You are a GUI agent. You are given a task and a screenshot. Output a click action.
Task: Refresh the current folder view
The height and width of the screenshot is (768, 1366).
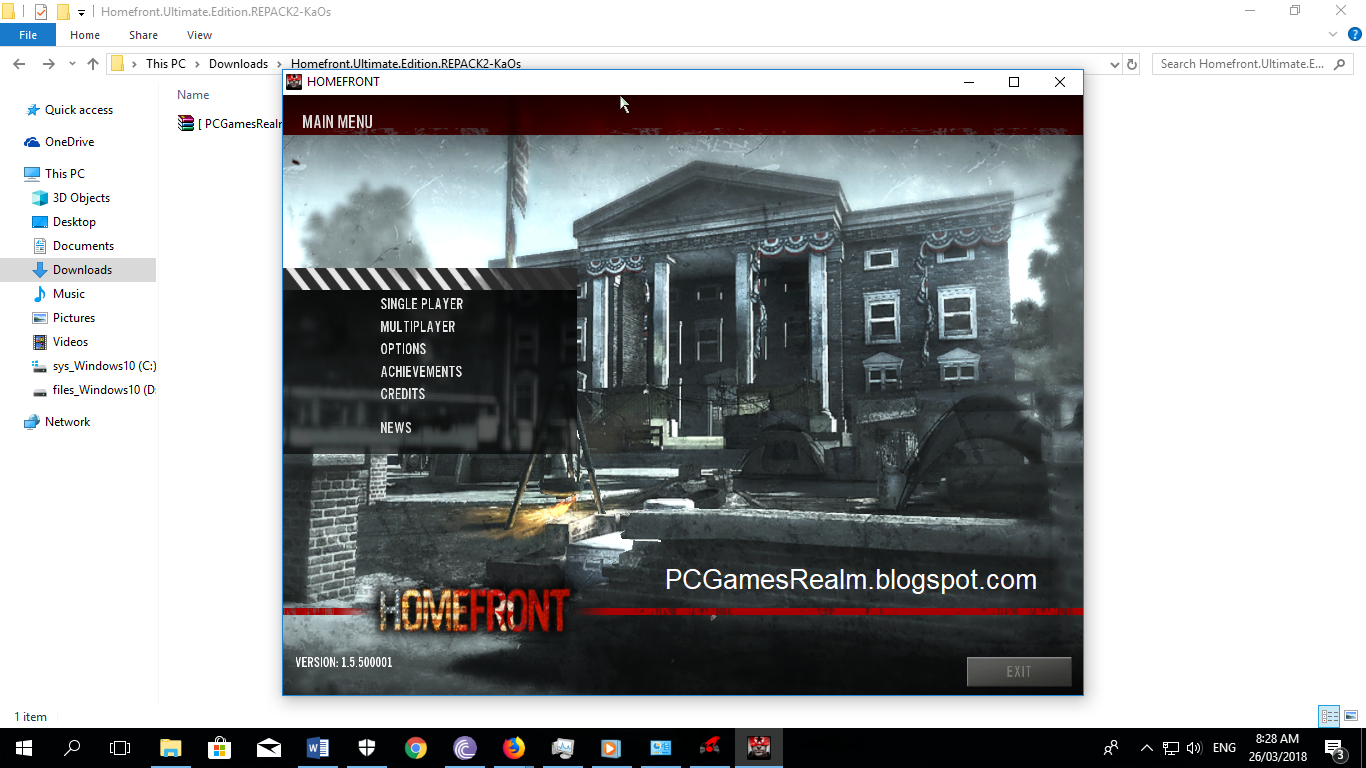tap(1132, 64)
